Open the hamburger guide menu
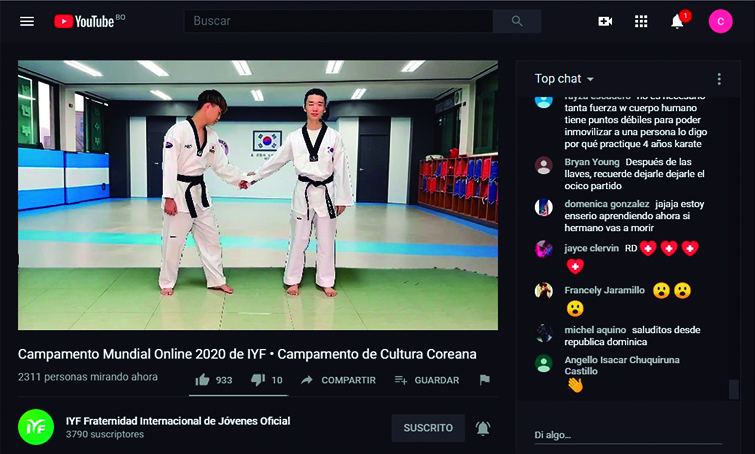Image resolution: width=755 pixels, height=454 pixels. (27, 21)
